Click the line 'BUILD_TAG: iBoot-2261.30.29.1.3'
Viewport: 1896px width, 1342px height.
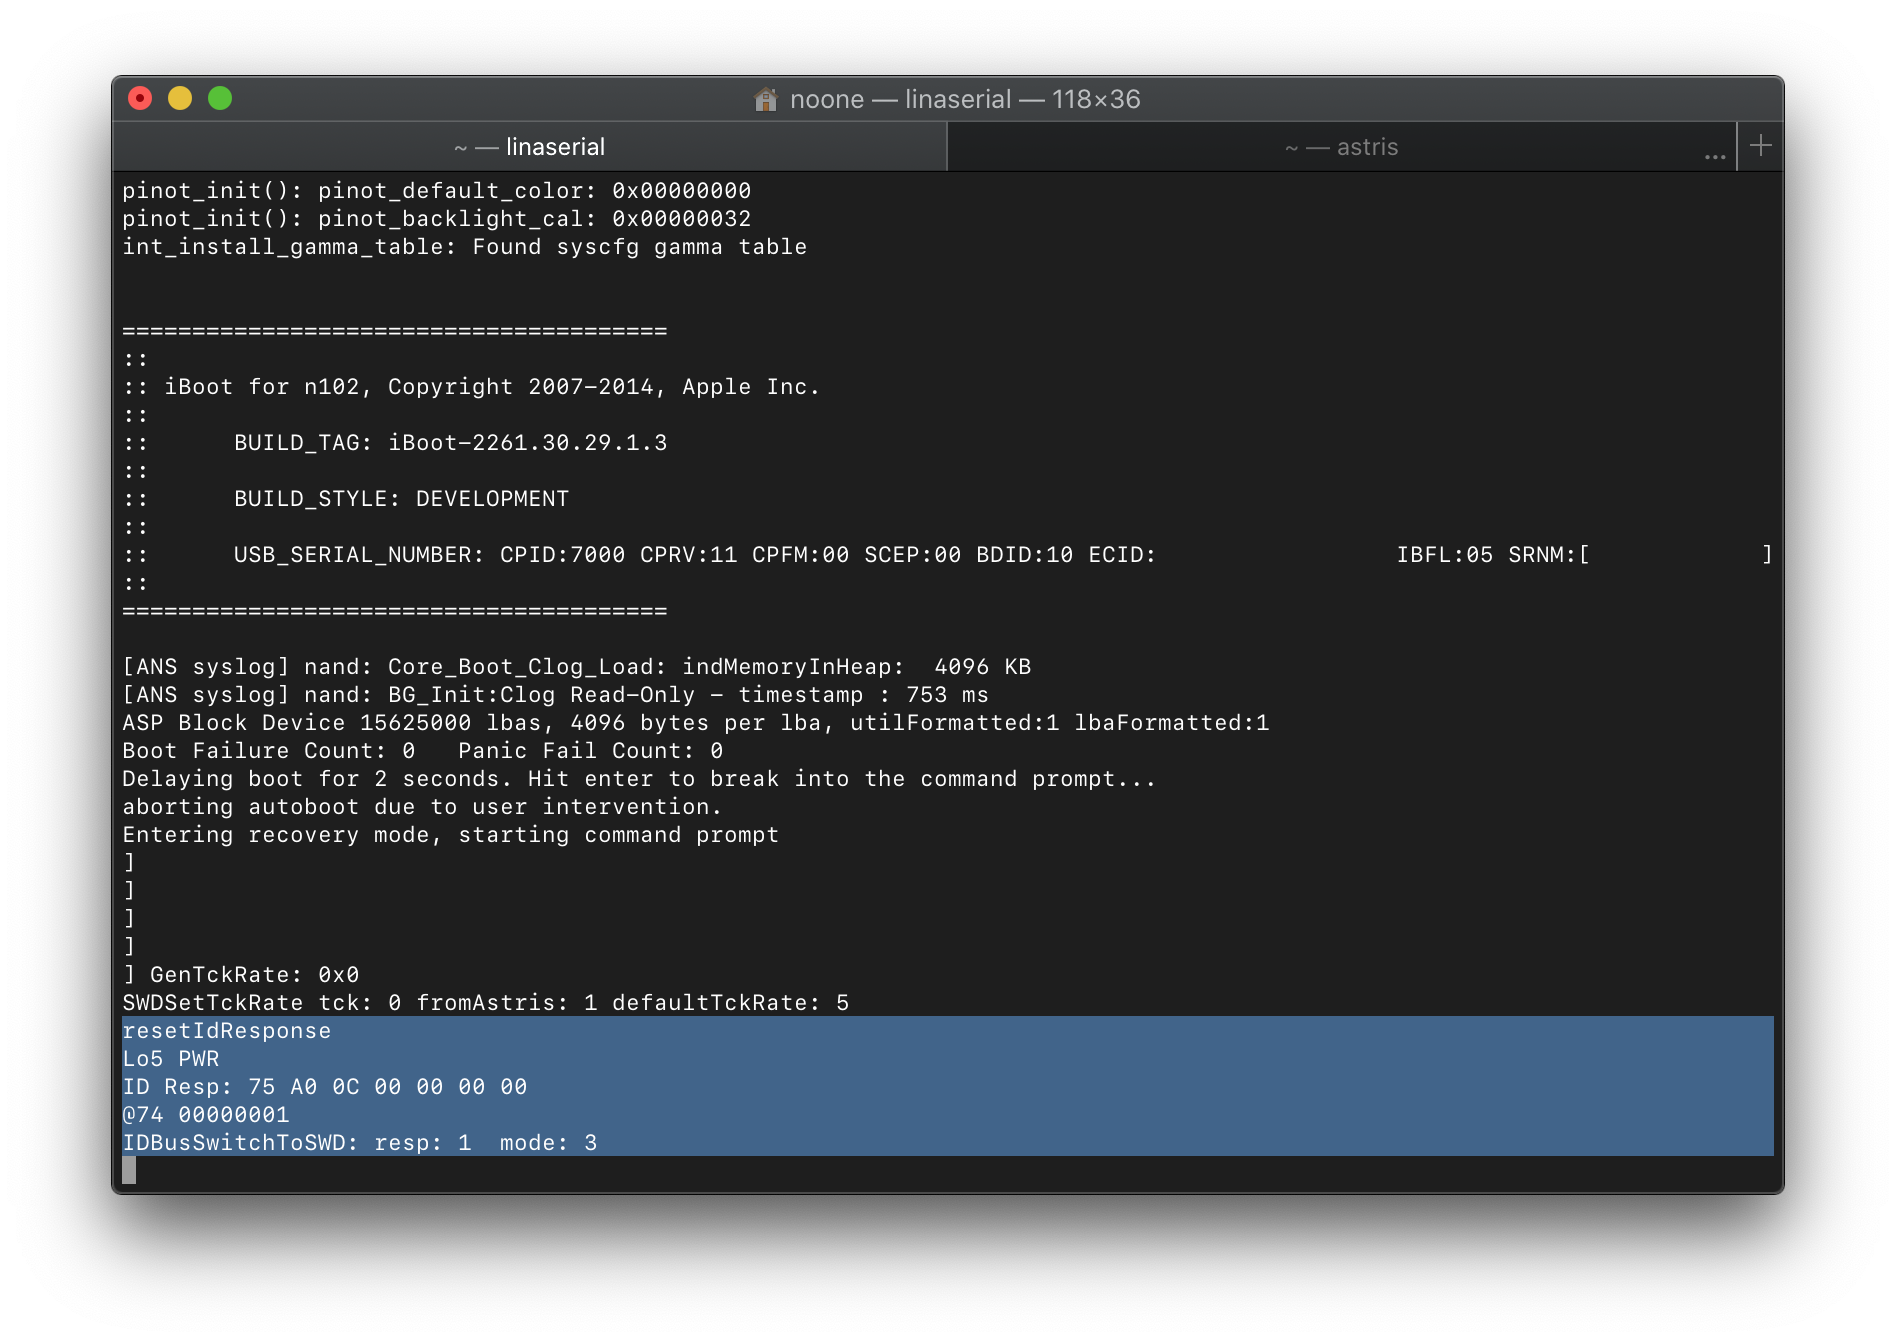point(450,443)
